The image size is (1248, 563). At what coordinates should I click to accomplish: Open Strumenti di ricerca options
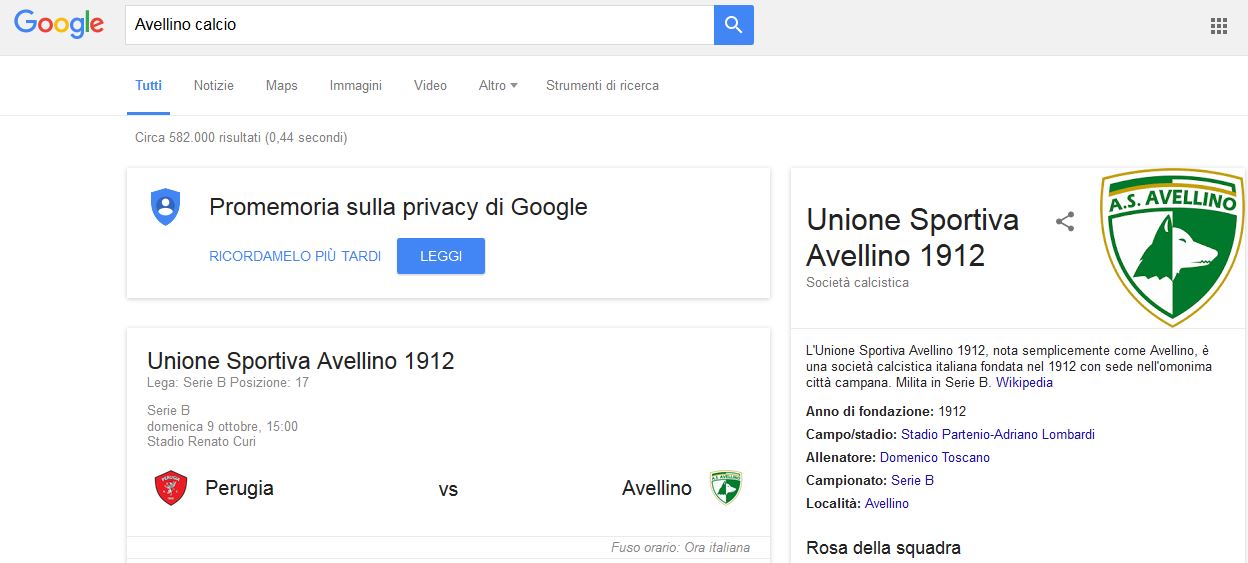[x=602, y=86]
